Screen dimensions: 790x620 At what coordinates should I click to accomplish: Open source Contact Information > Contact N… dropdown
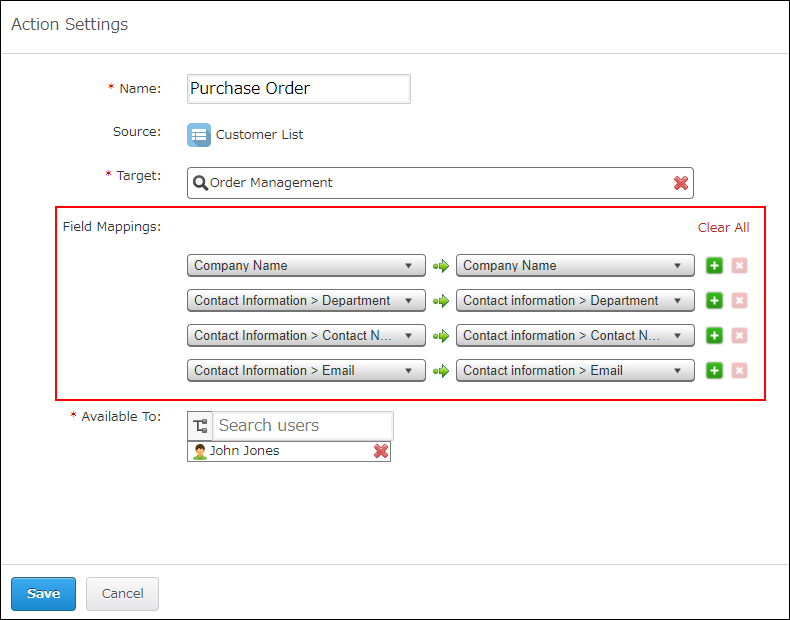pos(306,335)
